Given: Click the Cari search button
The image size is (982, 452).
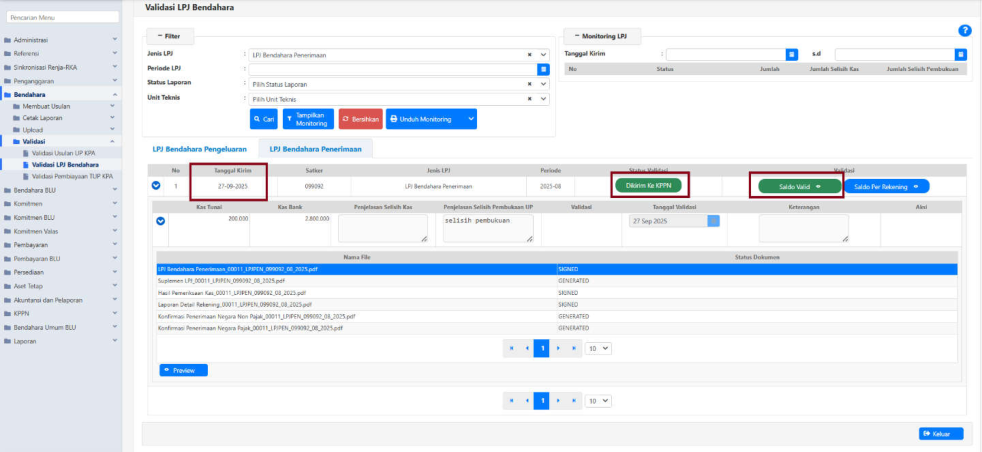Looking at the screenshot, I should coord(265,119).
